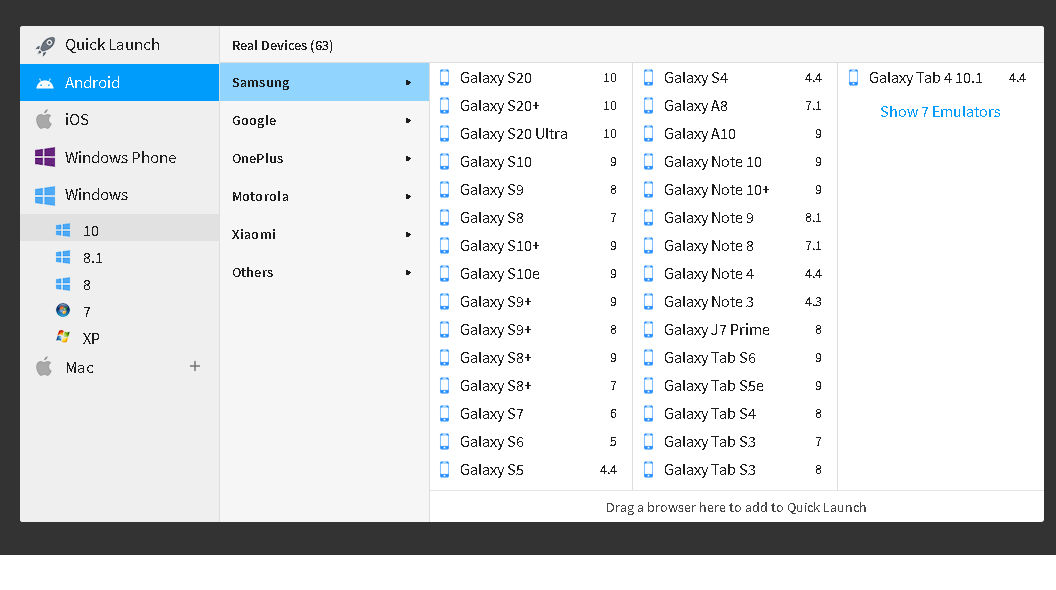Click phone icon beside Galaxy S10e

coord(444,273)
